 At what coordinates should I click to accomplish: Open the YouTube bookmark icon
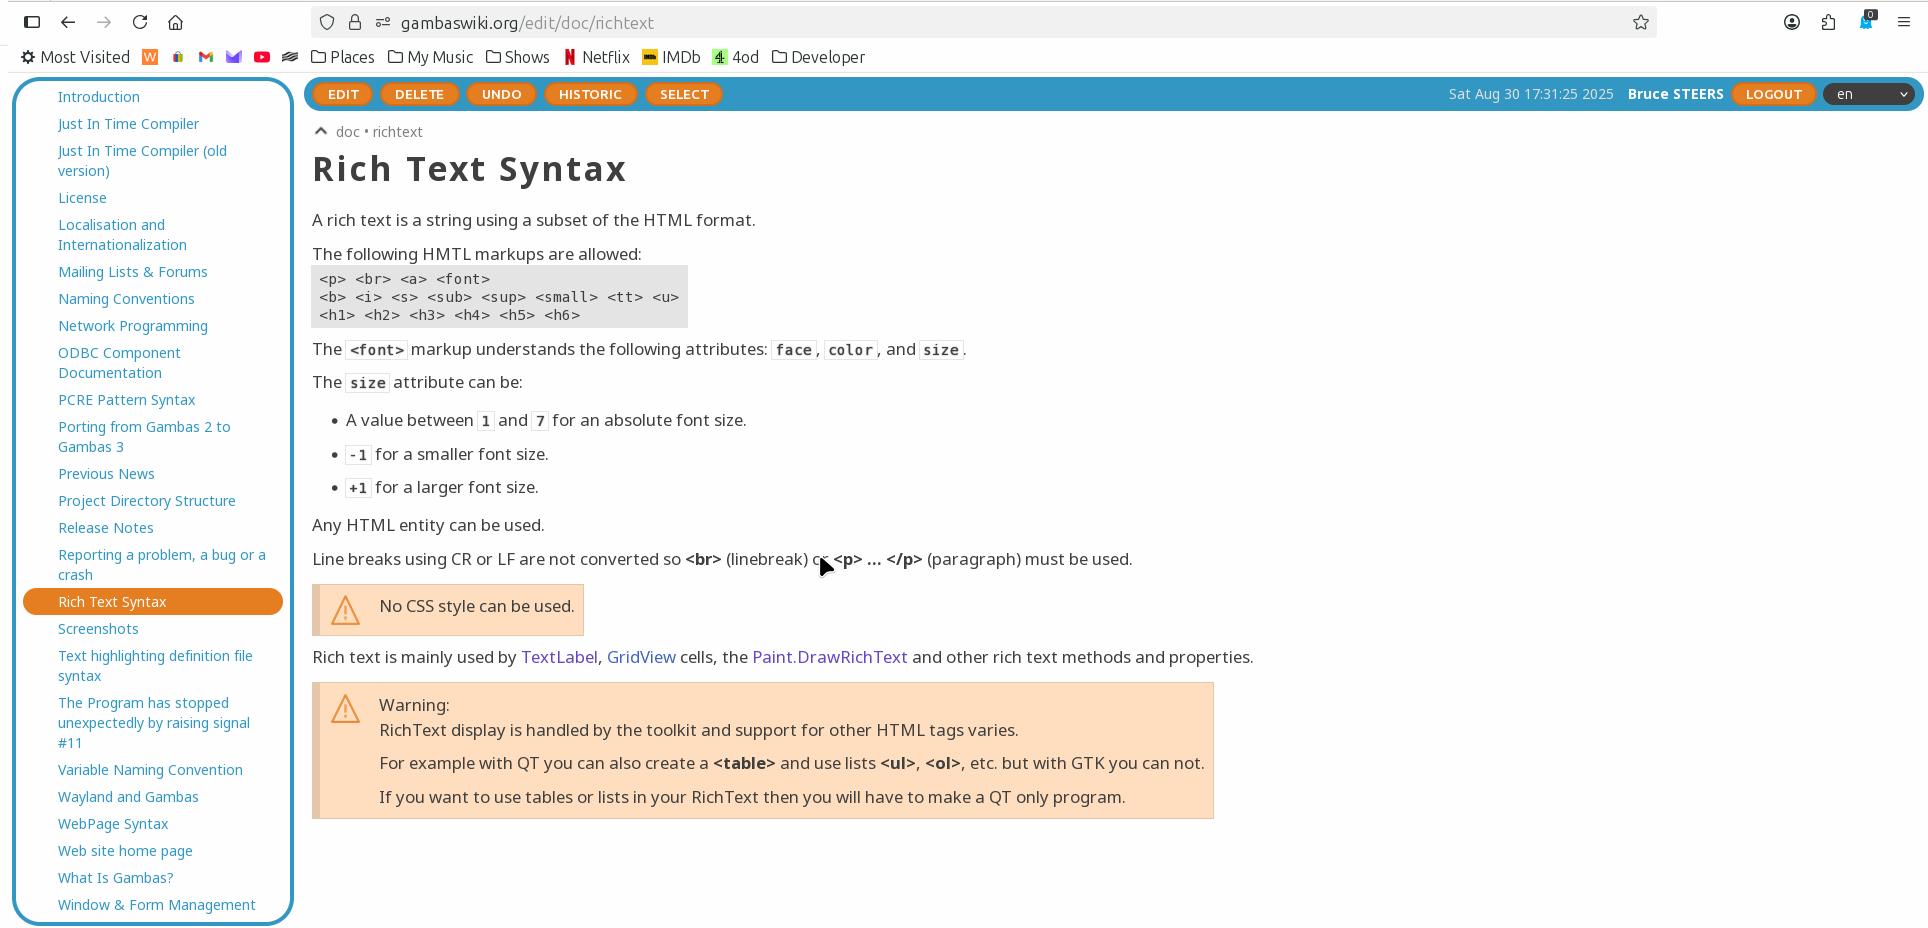pos(262,57)
